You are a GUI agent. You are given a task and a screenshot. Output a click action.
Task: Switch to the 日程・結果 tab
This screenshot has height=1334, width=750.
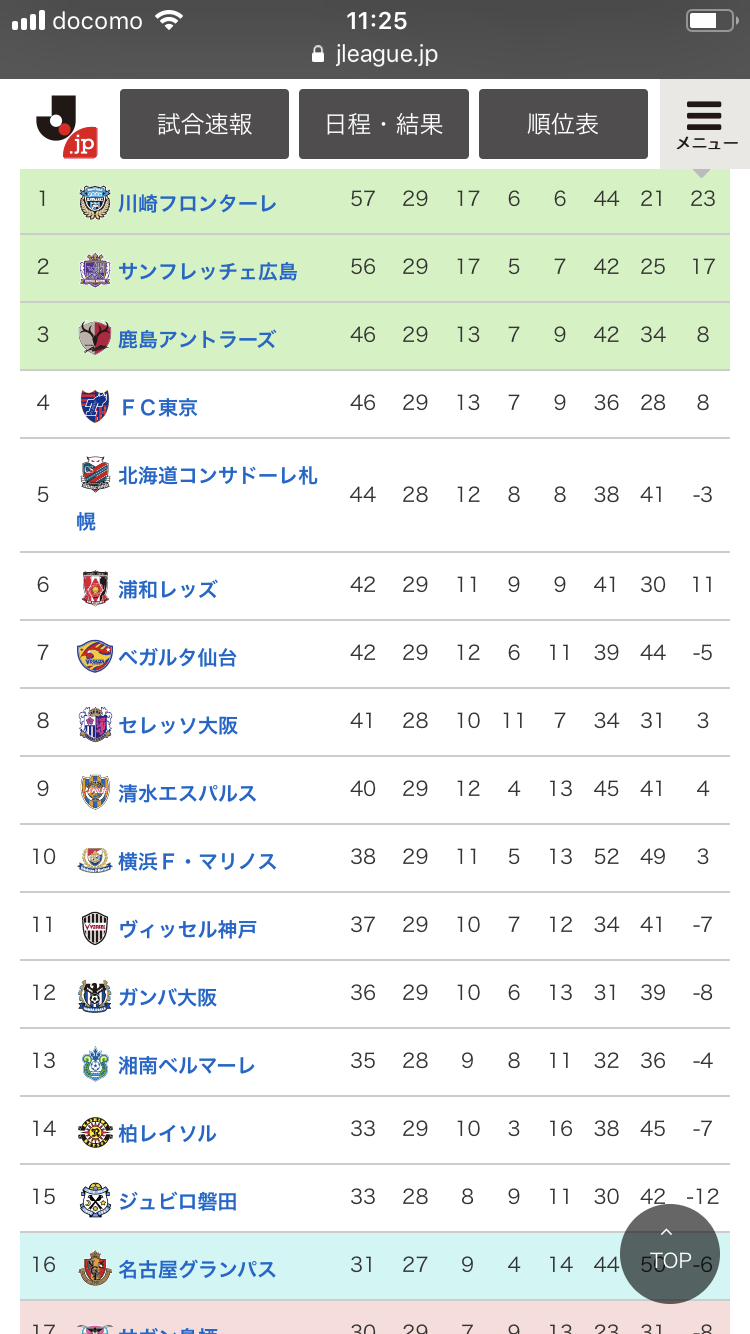tap(384, 124)
